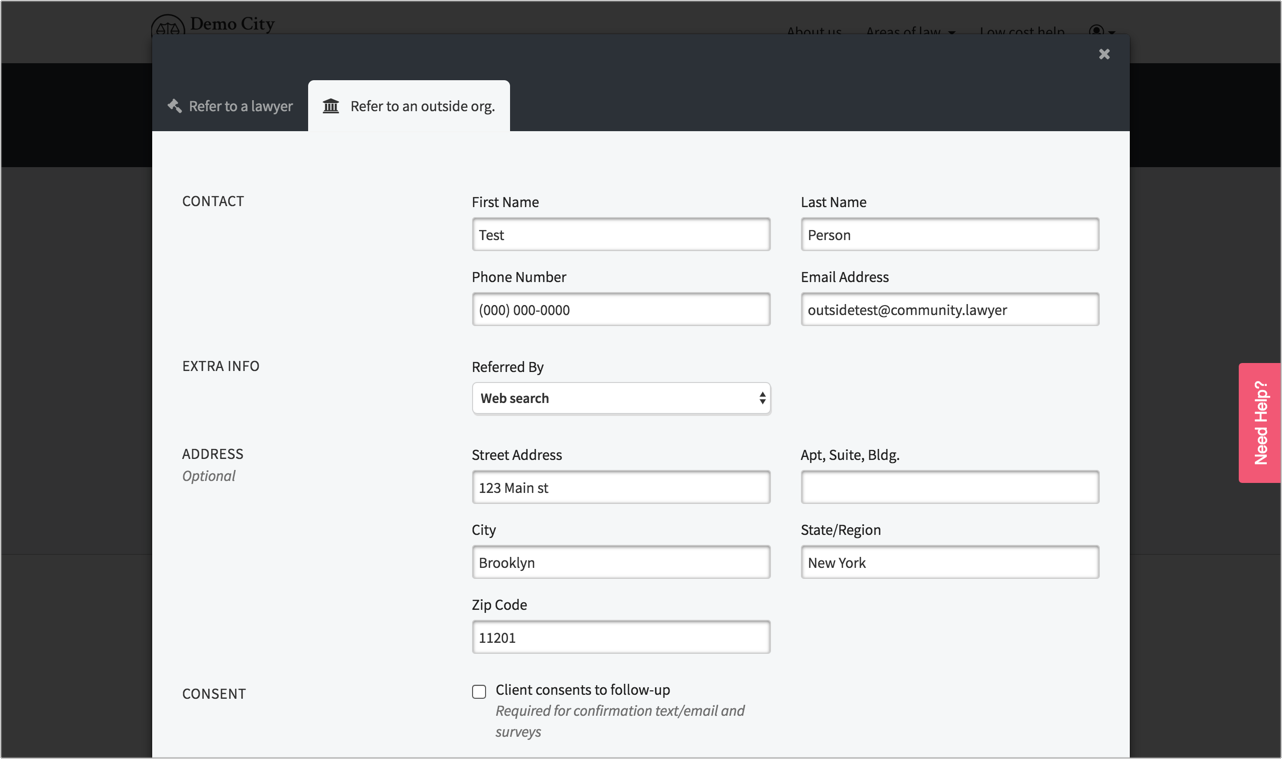Screen dimensions: 1282x759
Task: Click the empty Apt, Suite, Bldg. field
Action: 949,488
